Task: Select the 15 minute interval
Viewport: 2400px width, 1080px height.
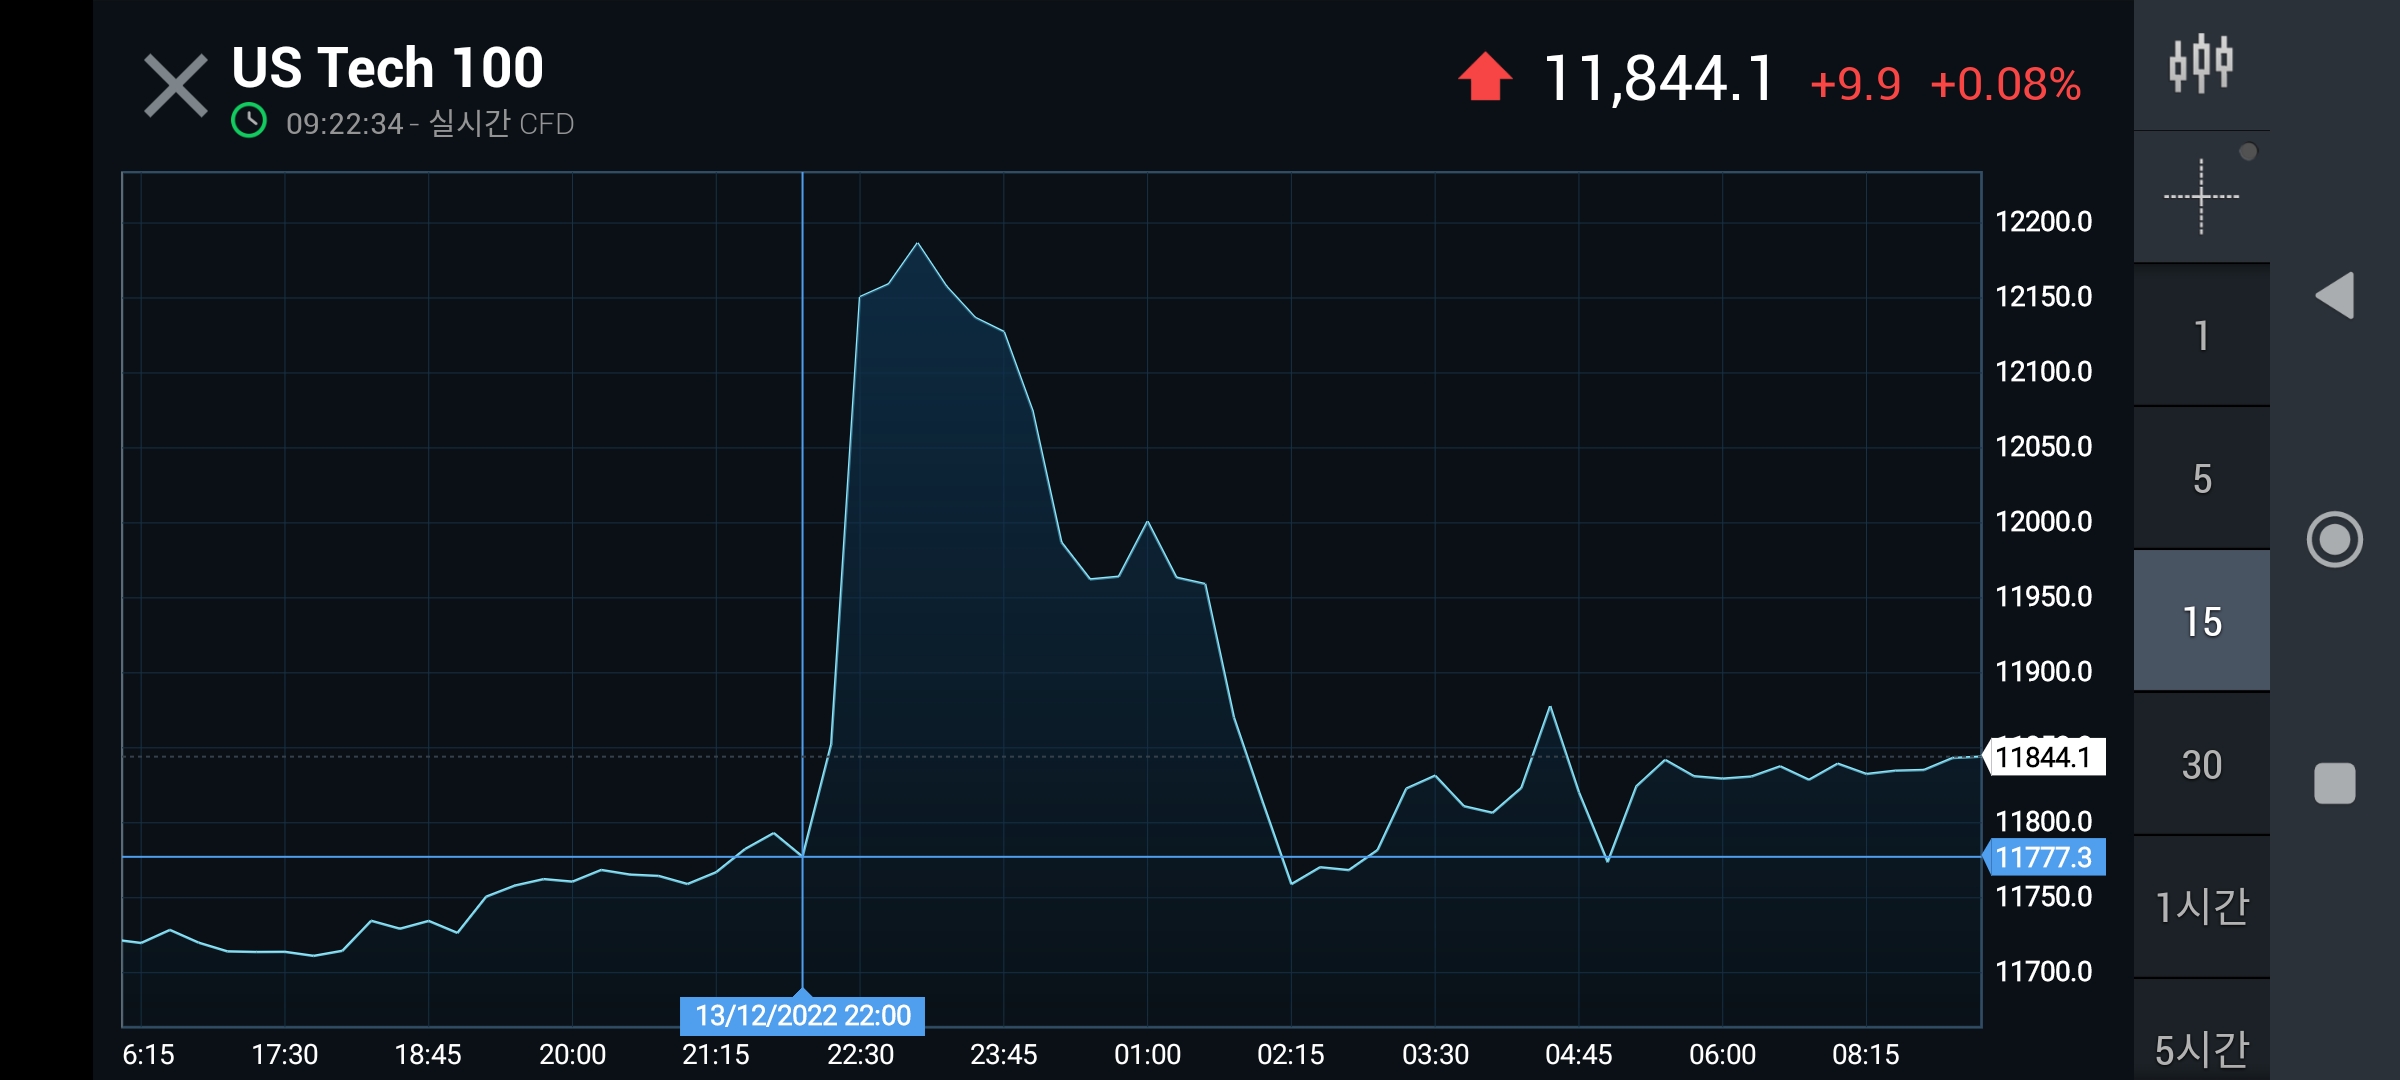Action: [2201, 622]
